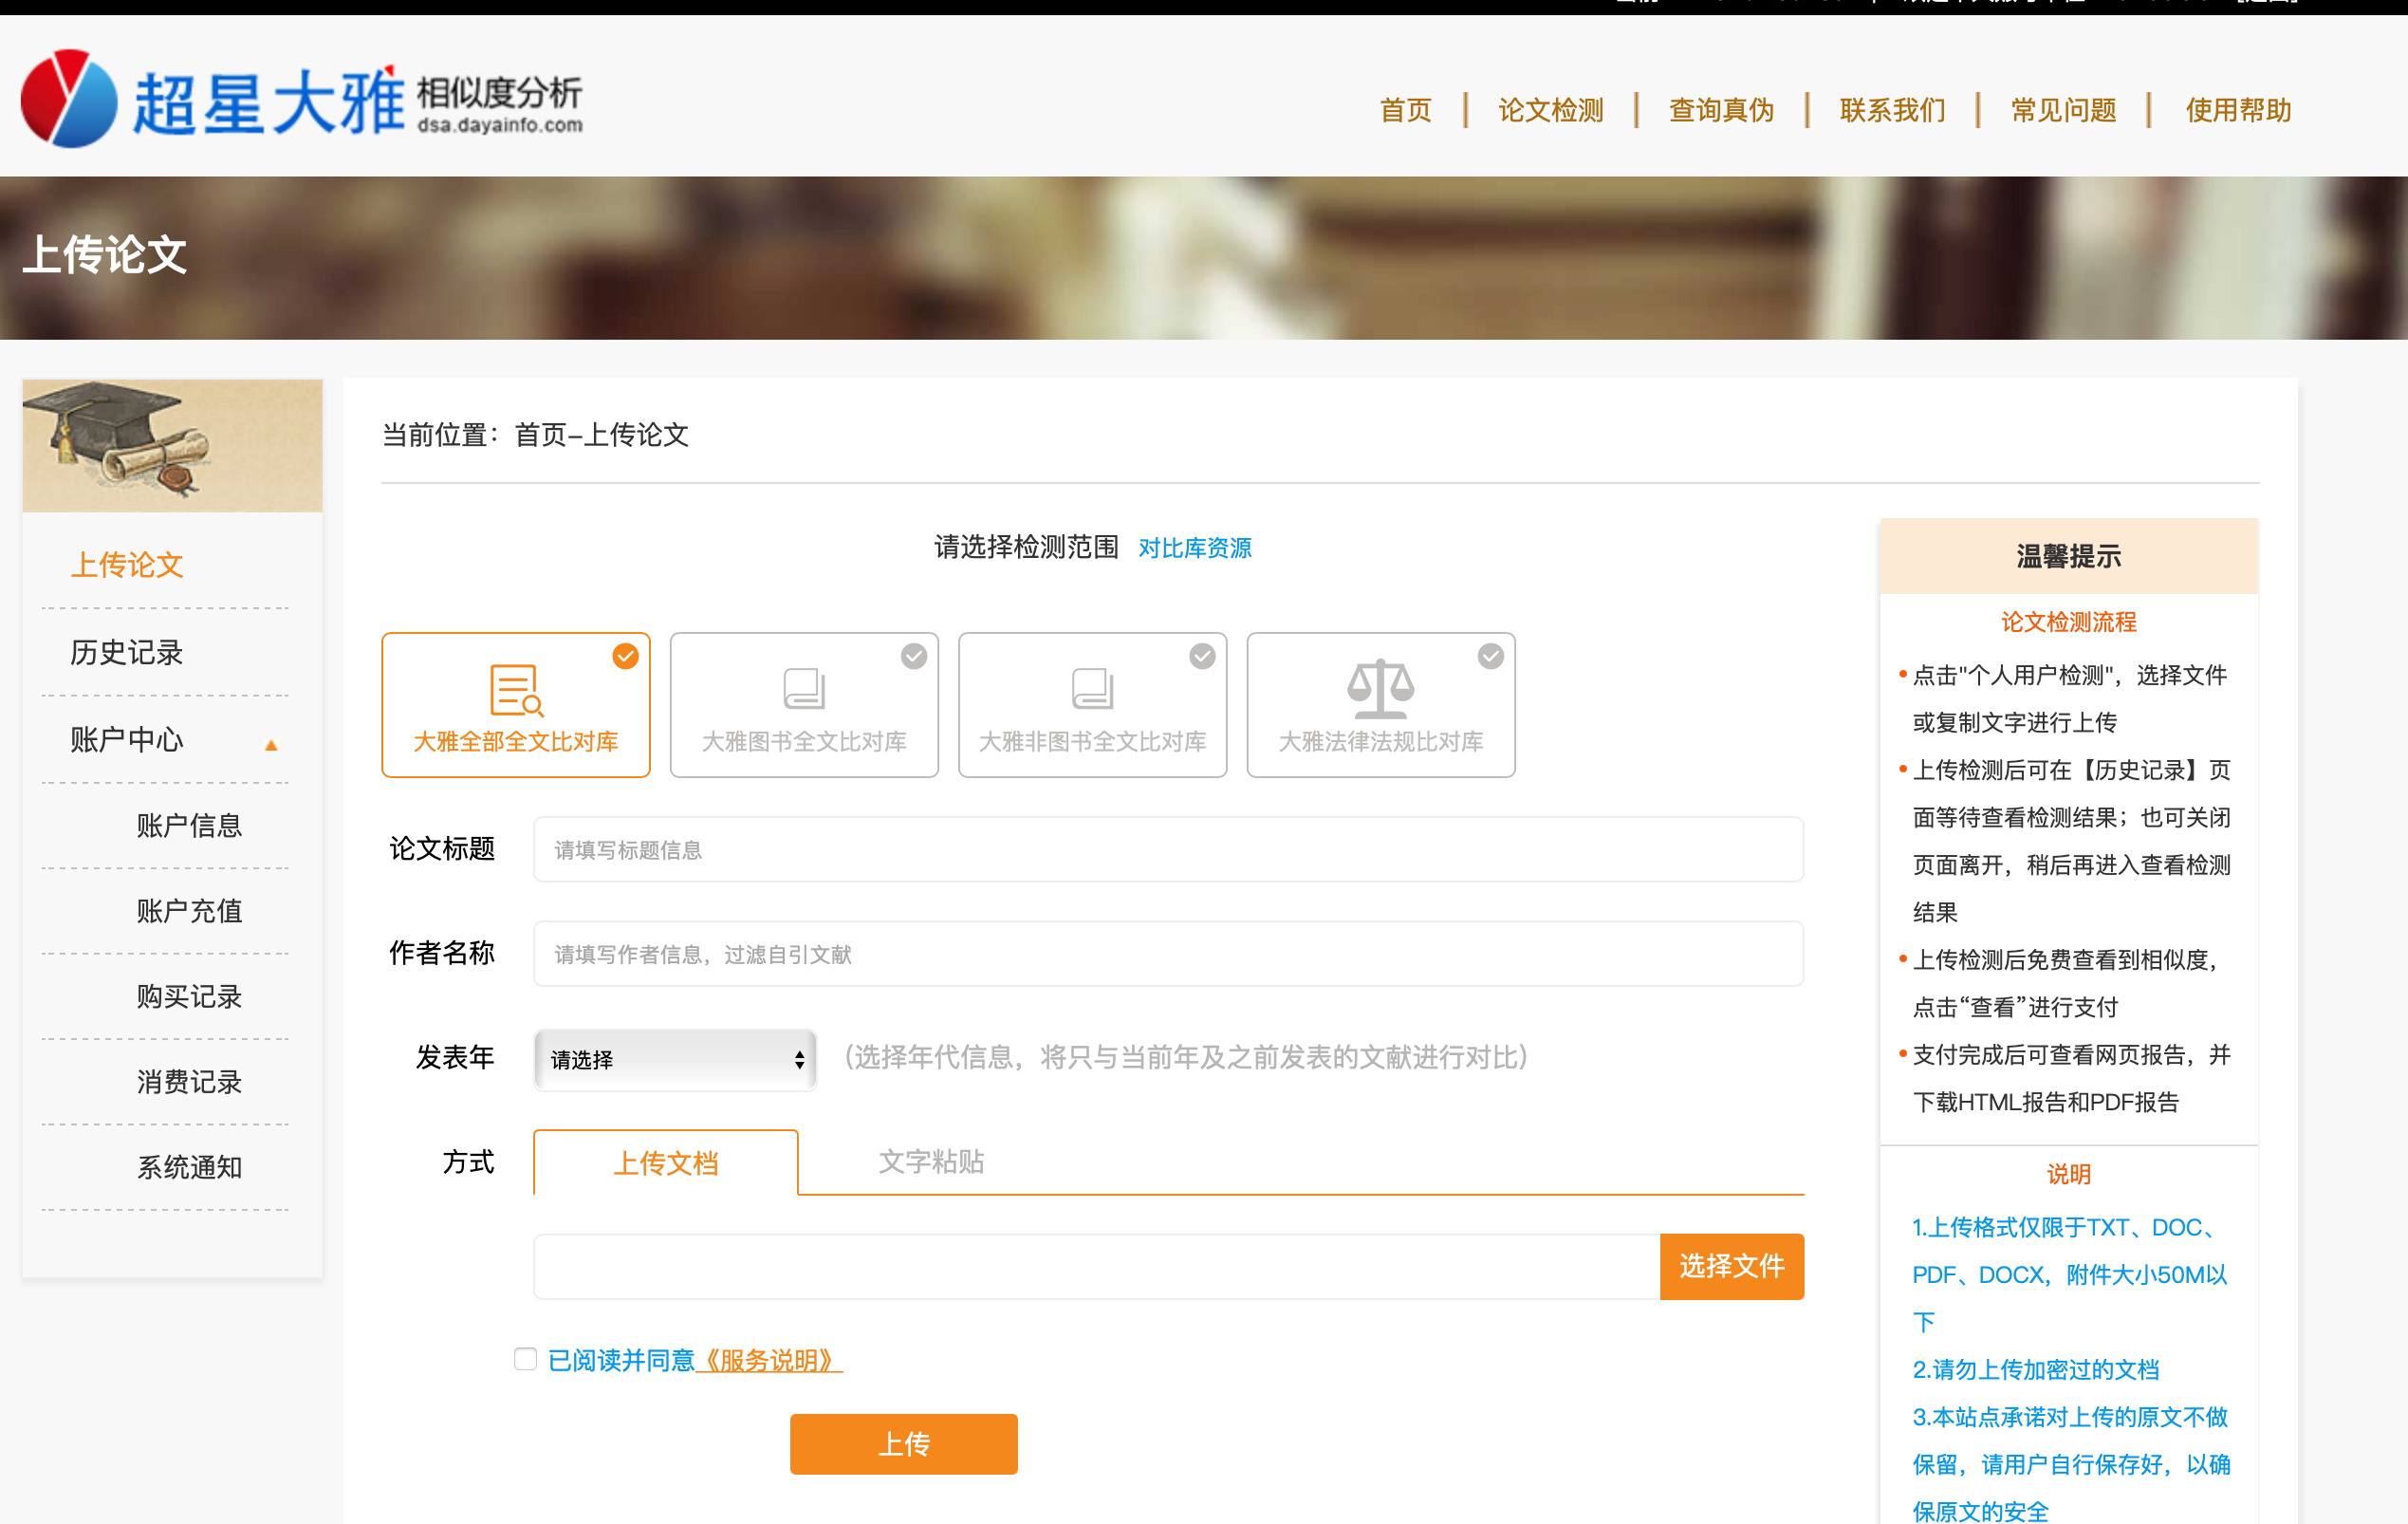Open 论文检测 in the top navigation
The height and width of the screenshot is (1524, 2408).
[x=1550, y=110]
